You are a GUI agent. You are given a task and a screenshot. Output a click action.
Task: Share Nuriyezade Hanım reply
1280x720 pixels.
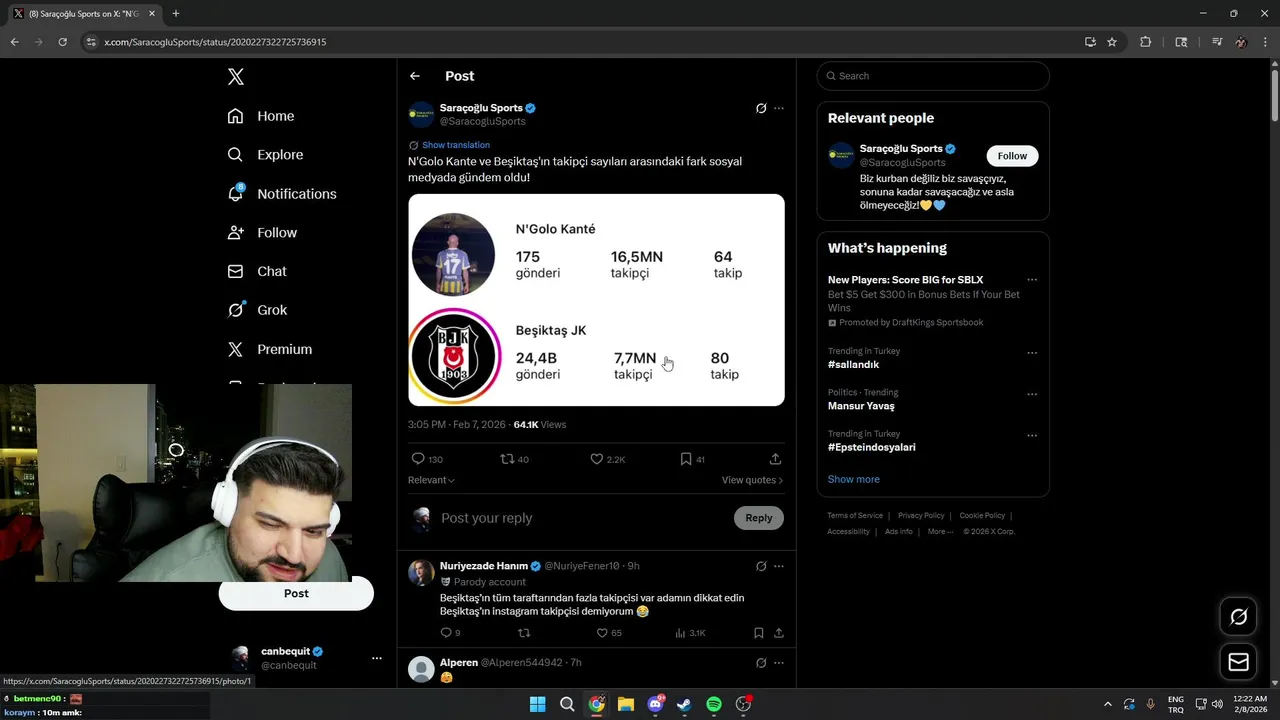(779, 633)
